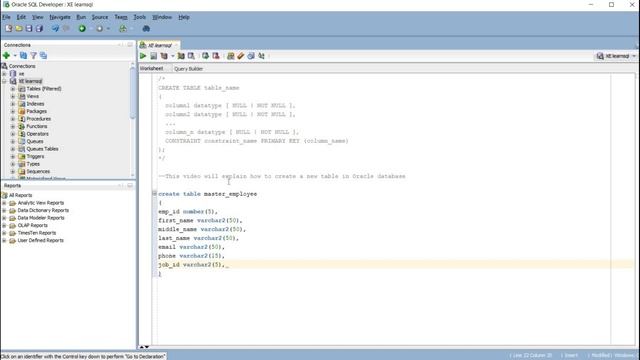Select the XE learnsql editor tab
The width and height of the screenshot is (640, 360).
click(159, 45)
